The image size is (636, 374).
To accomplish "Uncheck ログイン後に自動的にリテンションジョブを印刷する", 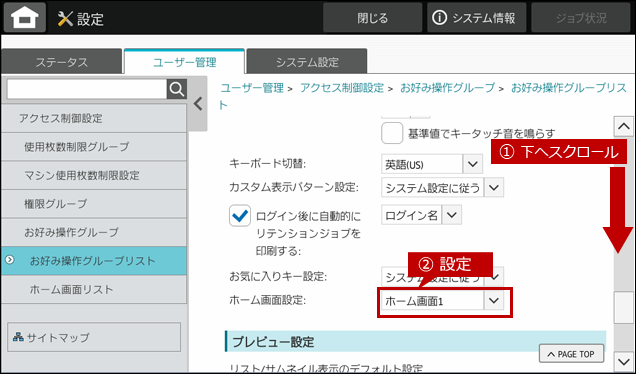I will click(x=240, y=216).
